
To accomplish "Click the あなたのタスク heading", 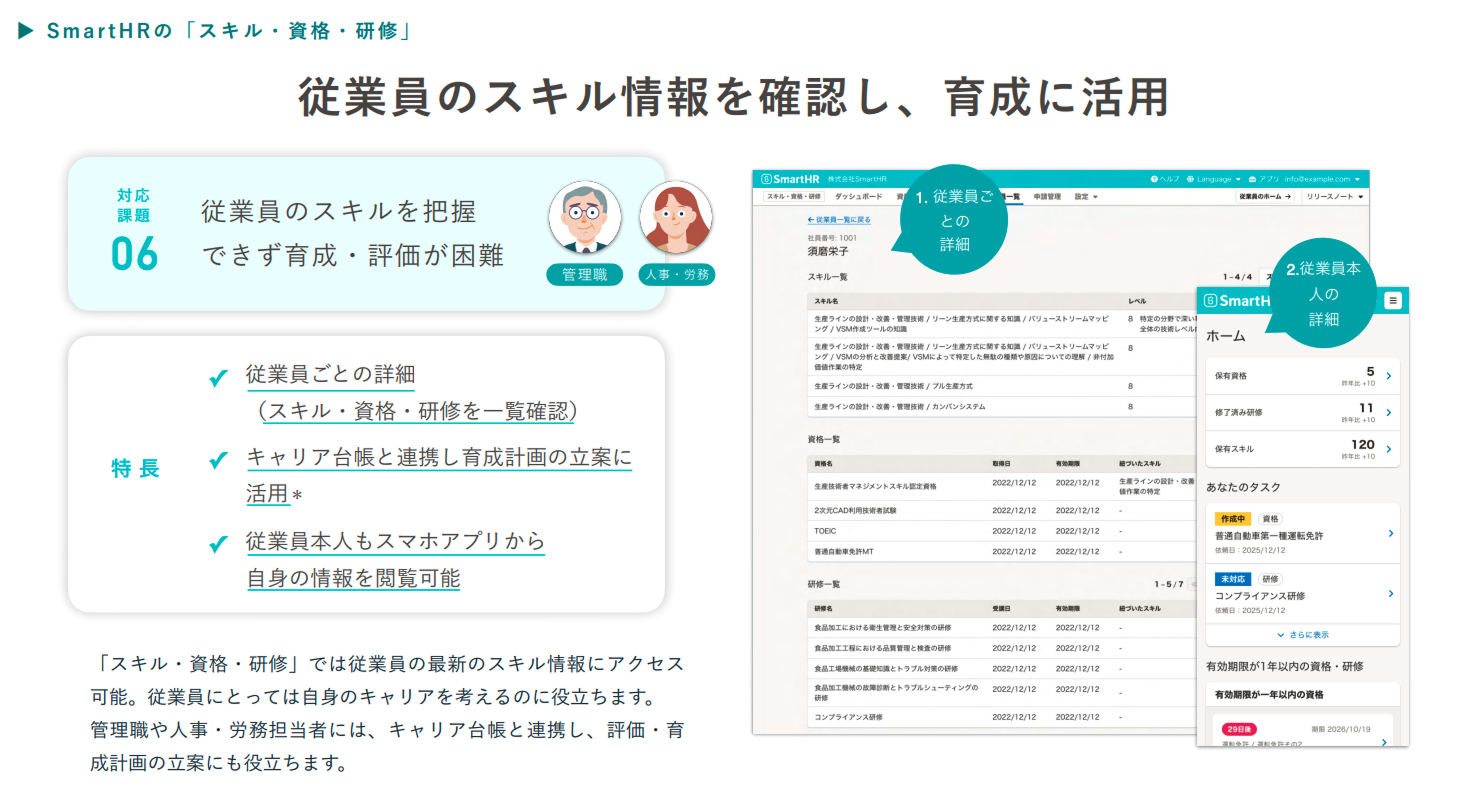I will [1243, 487].
